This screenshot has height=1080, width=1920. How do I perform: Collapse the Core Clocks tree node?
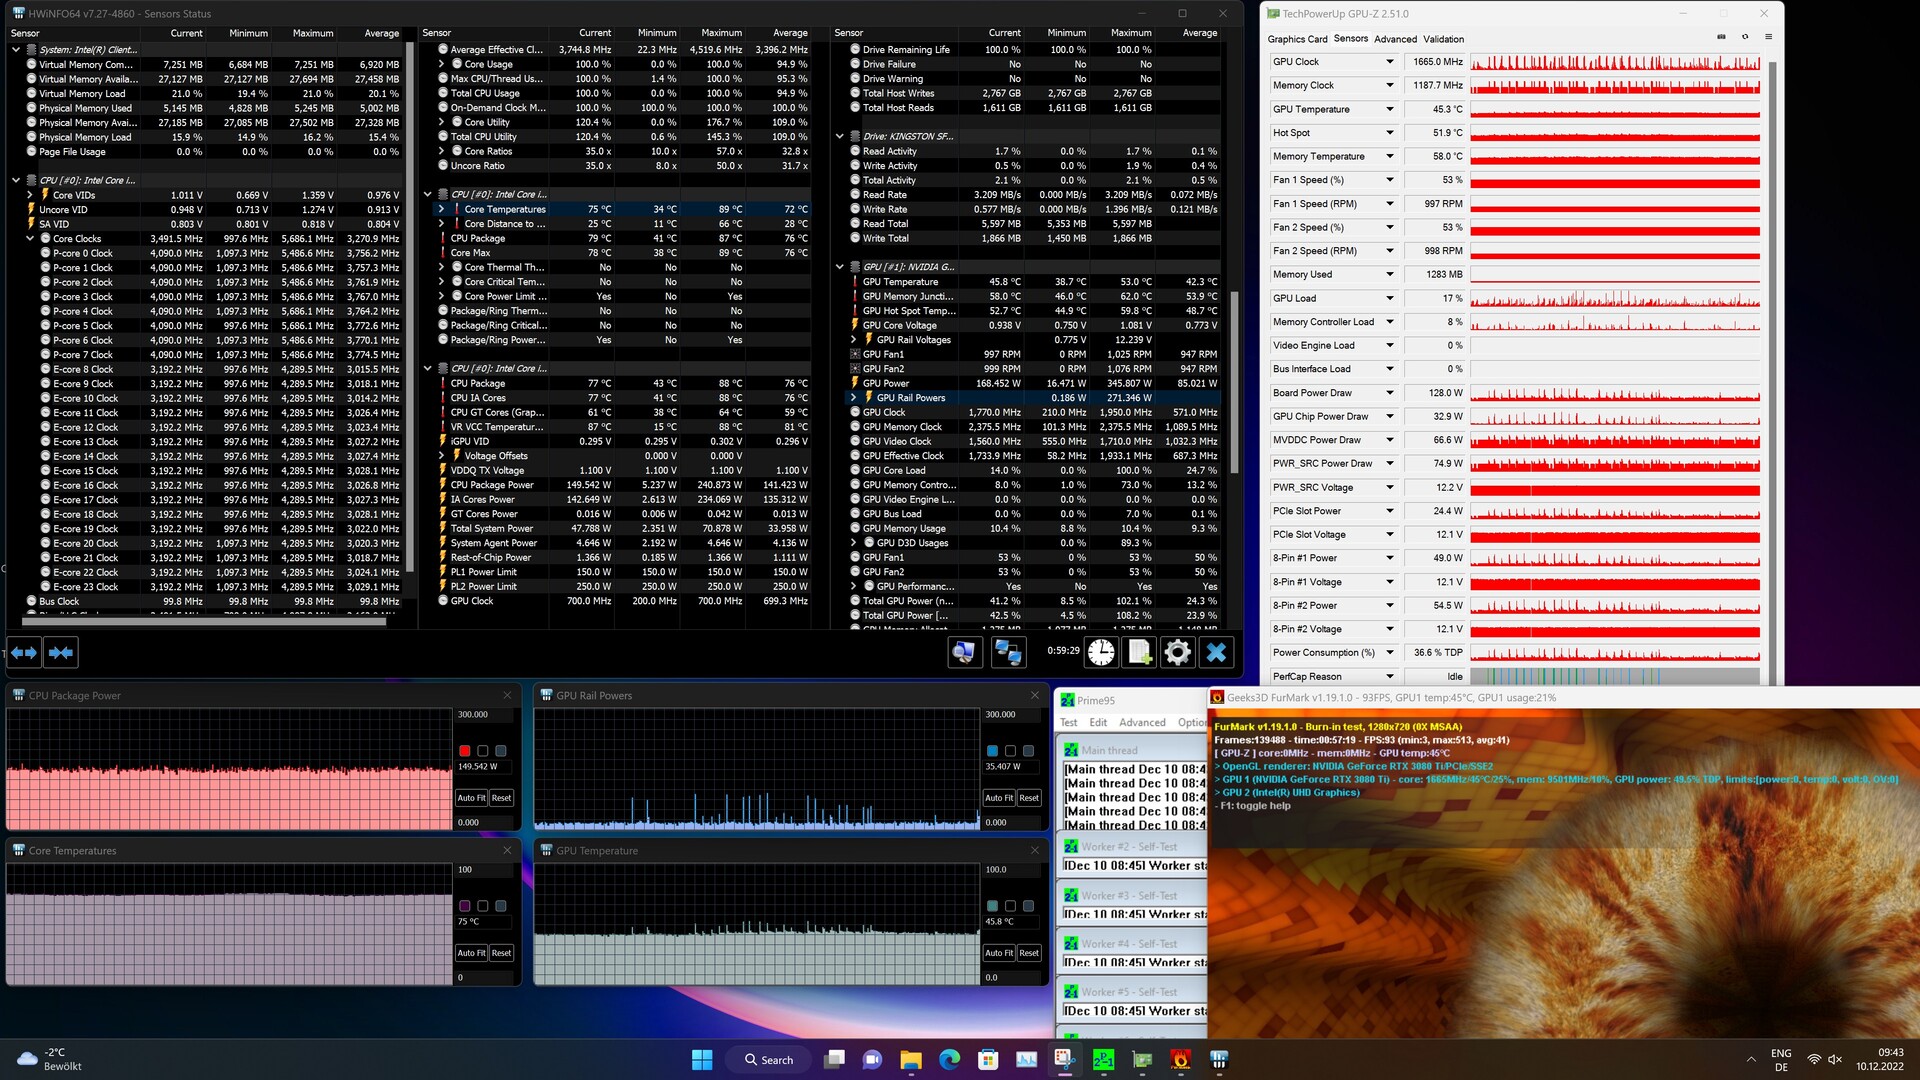(x=30, y=239)
